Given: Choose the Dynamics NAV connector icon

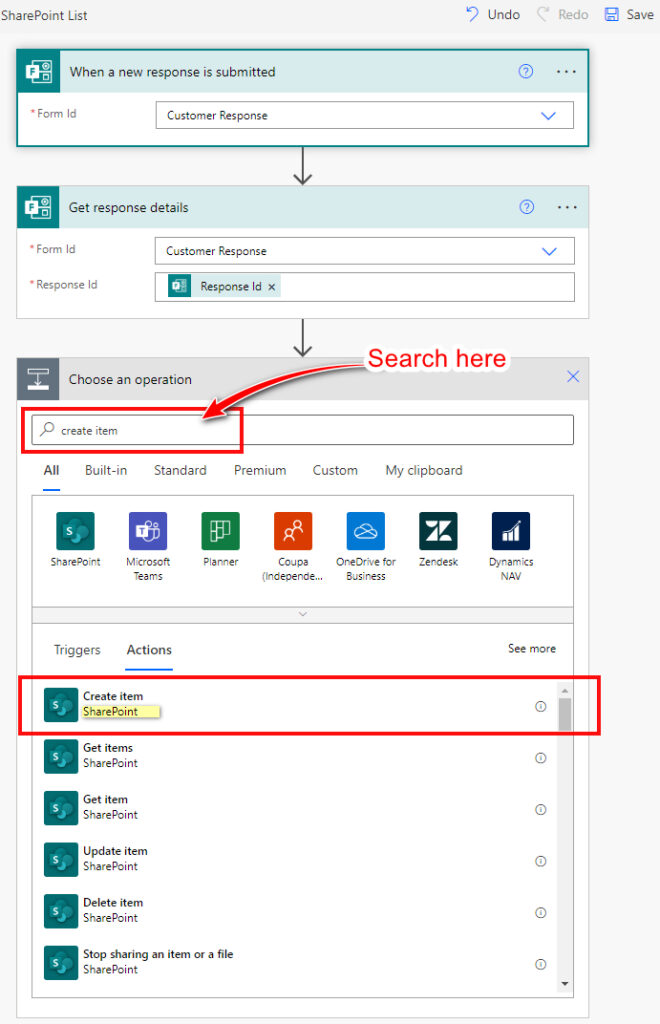Looking at the screenshot, I should 511,531.
